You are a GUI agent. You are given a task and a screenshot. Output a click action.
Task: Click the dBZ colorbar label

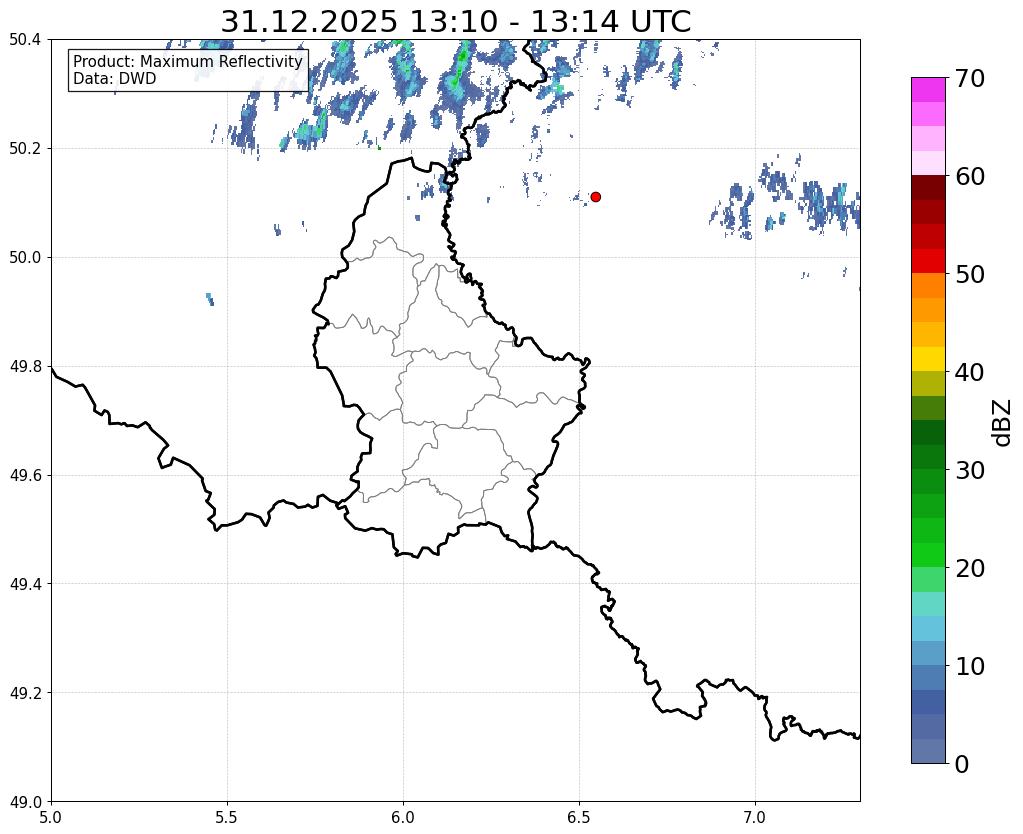[1003, 423]
